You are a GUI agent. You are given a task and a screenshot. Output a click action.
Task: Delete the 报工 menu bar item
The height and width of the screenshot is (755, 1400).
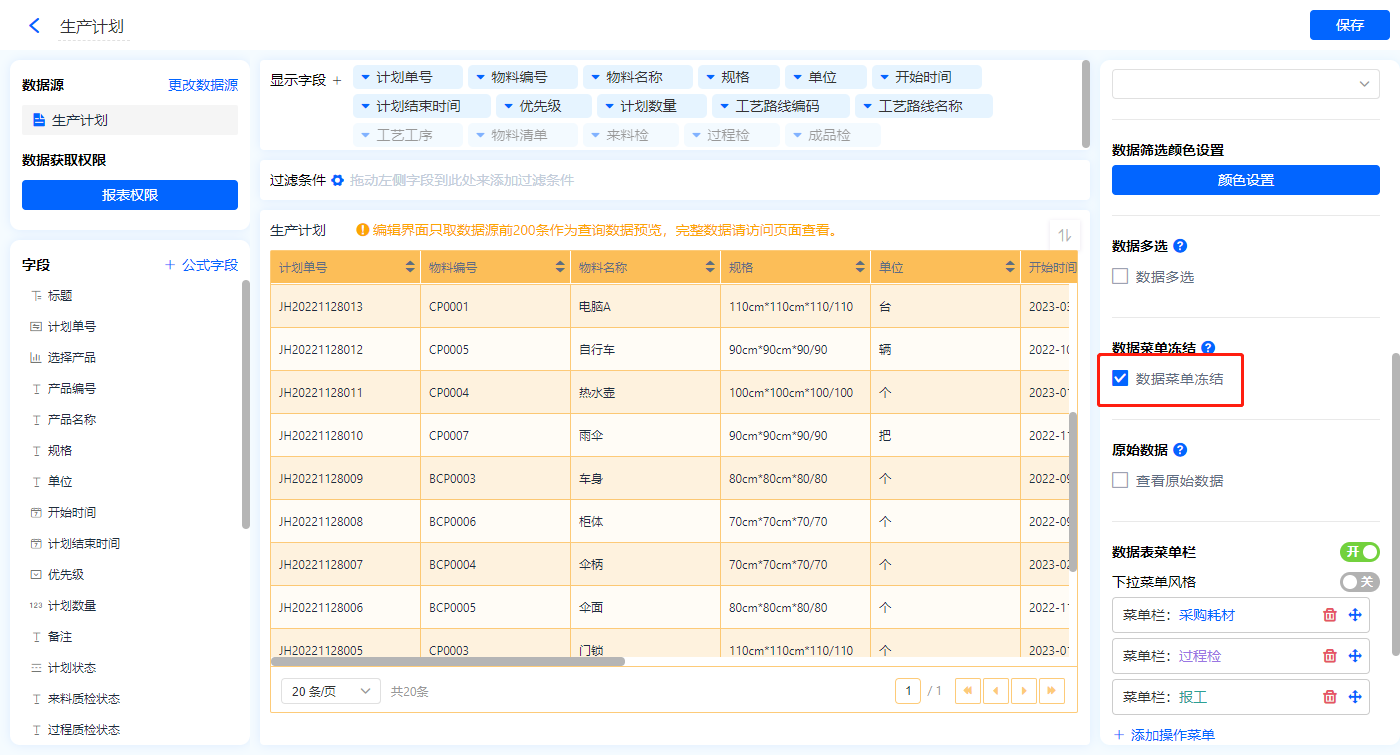point(1329,697)
